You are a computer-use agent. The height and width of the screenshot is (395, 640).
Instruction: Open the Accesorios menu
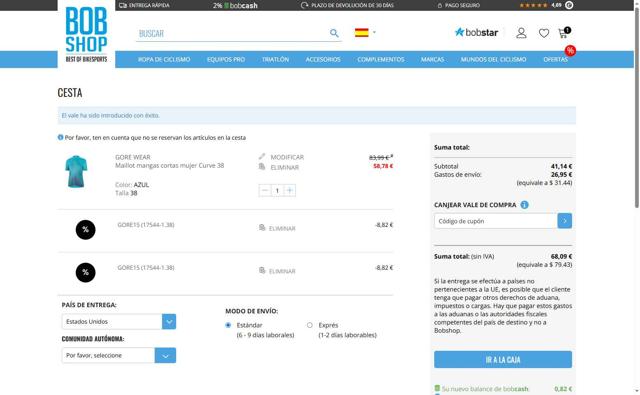coord(323,60)
